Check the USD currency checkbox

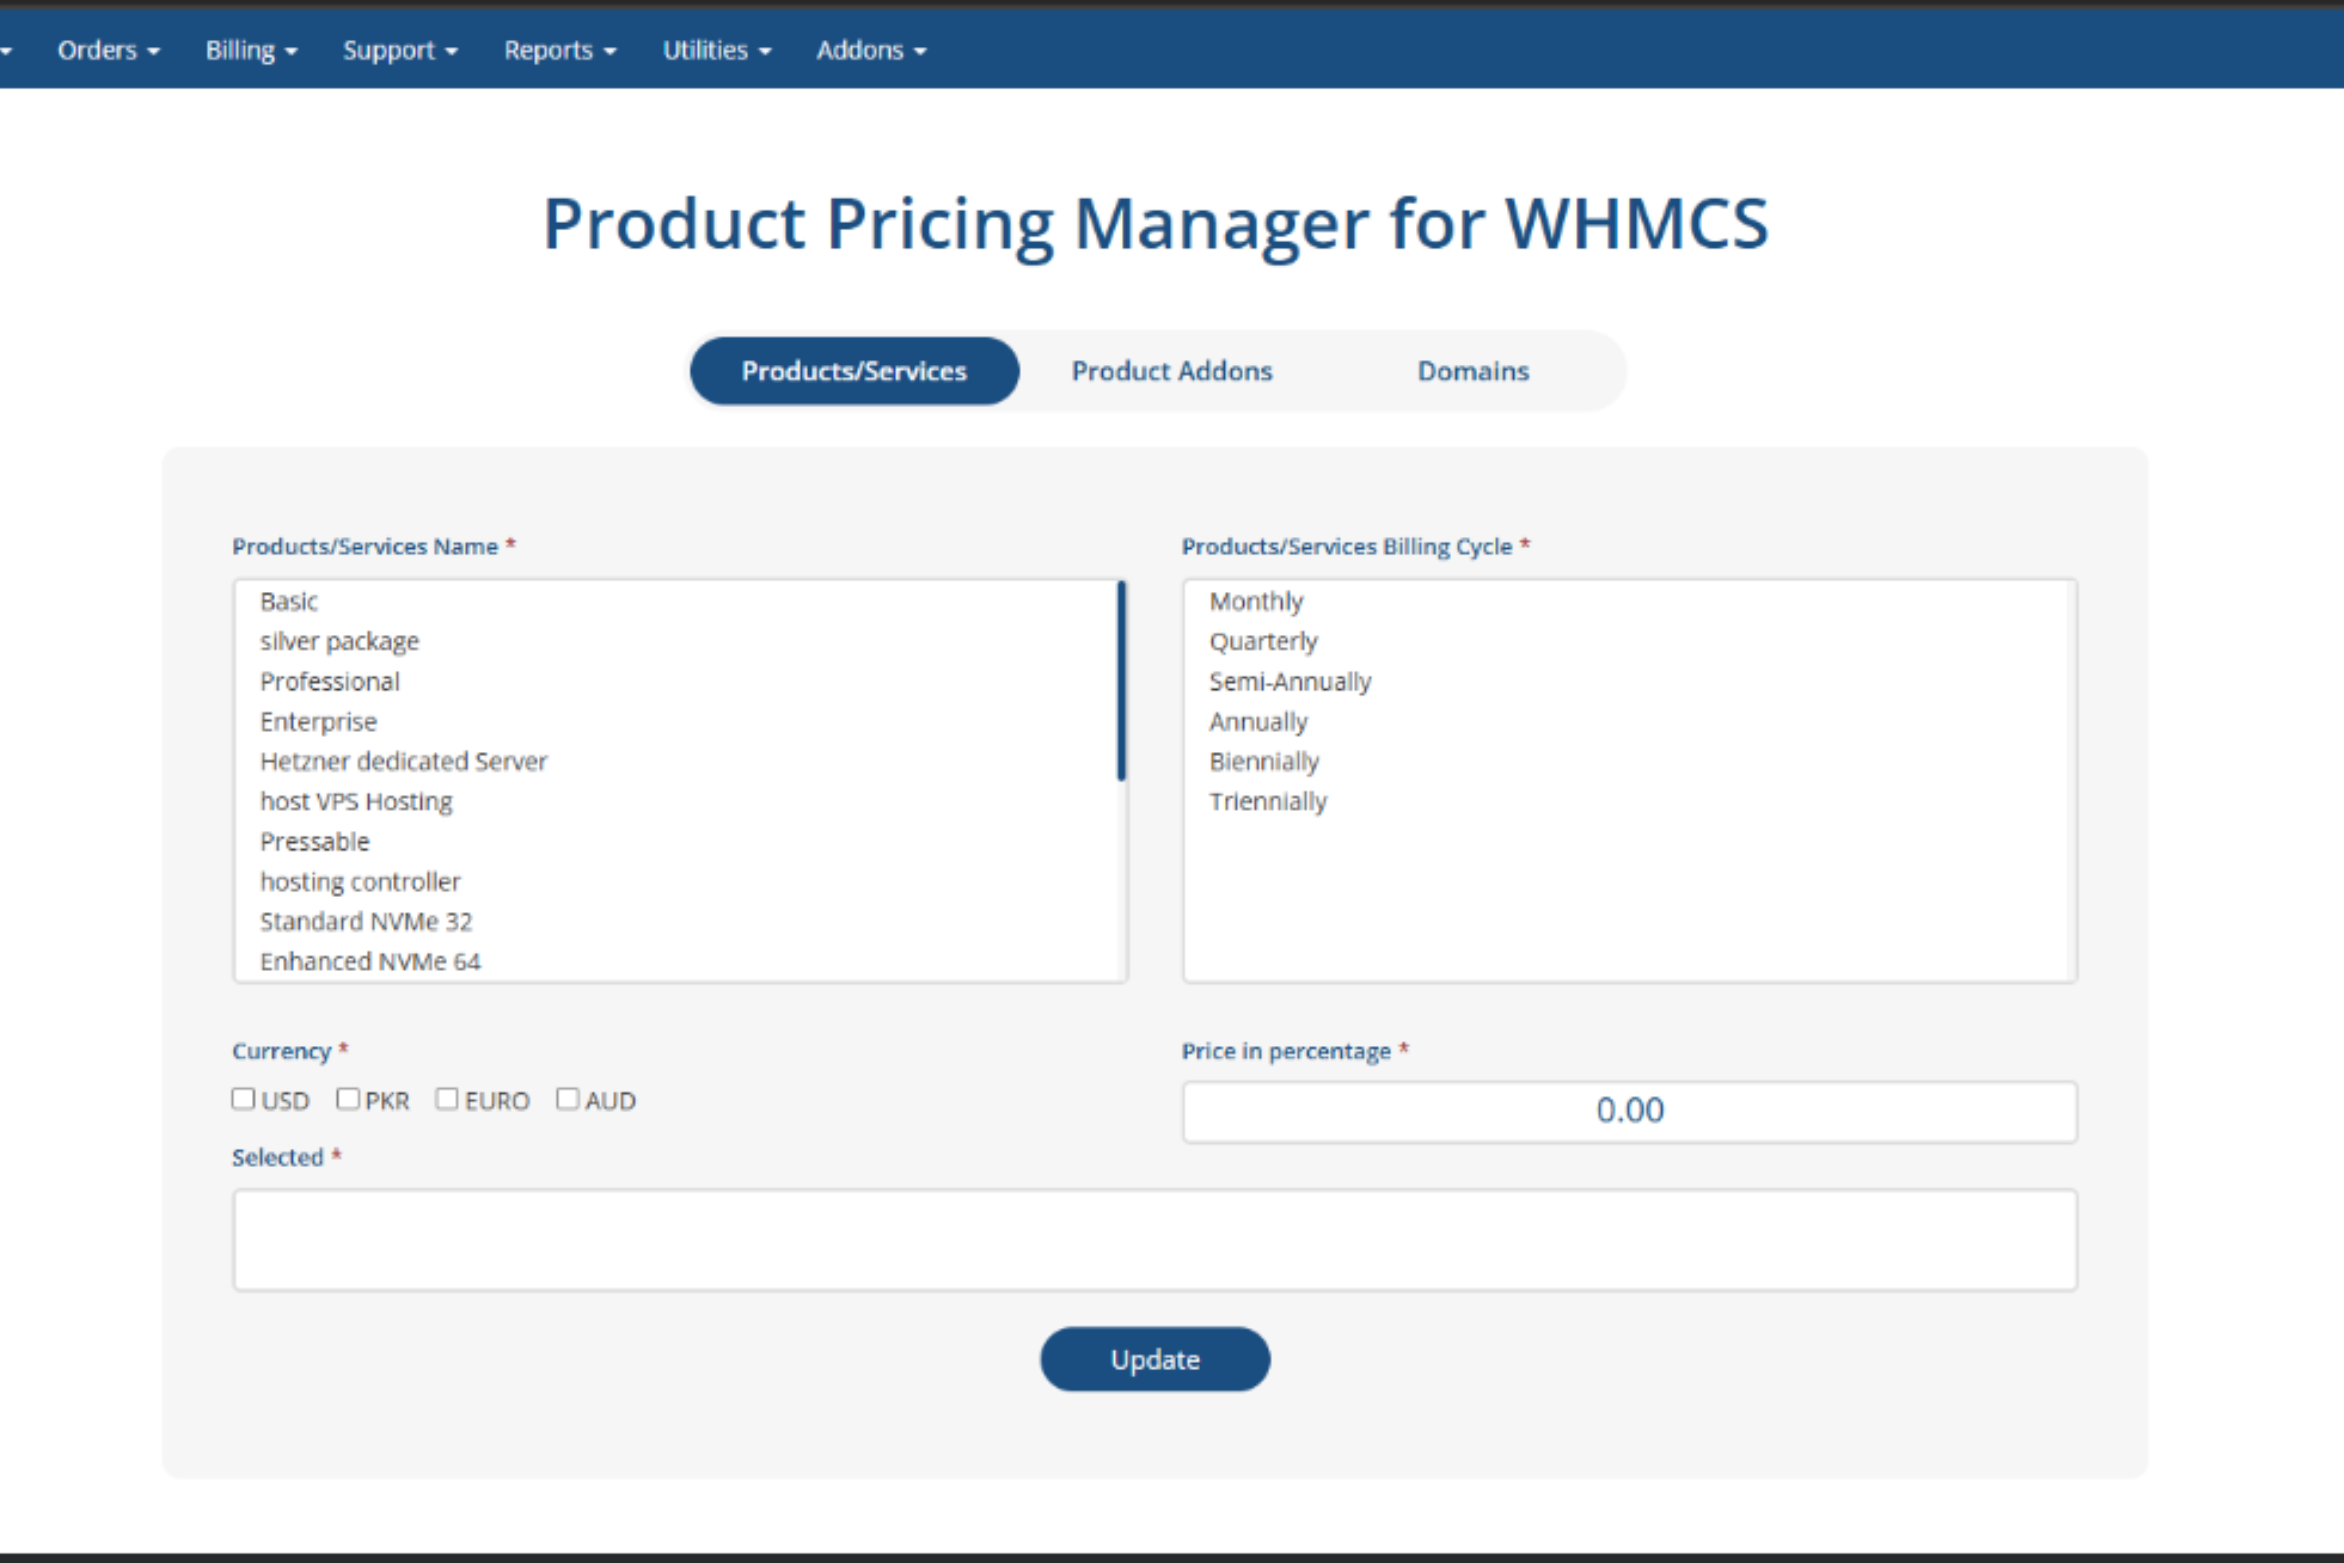pos(243,1099)
